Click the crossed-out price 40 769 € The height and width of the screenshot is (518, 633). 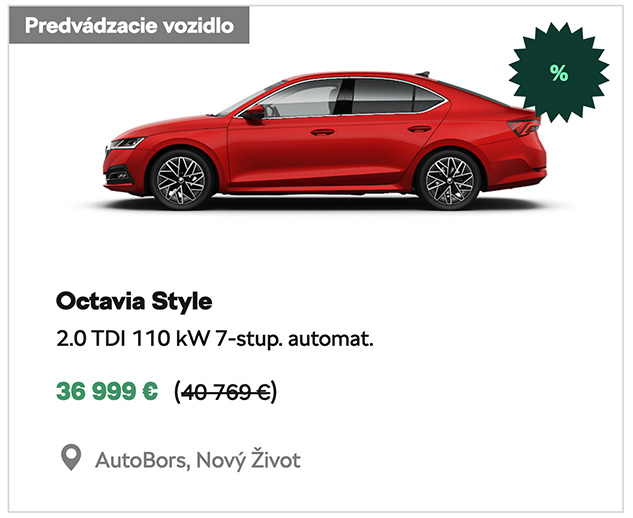coord(226,392)
